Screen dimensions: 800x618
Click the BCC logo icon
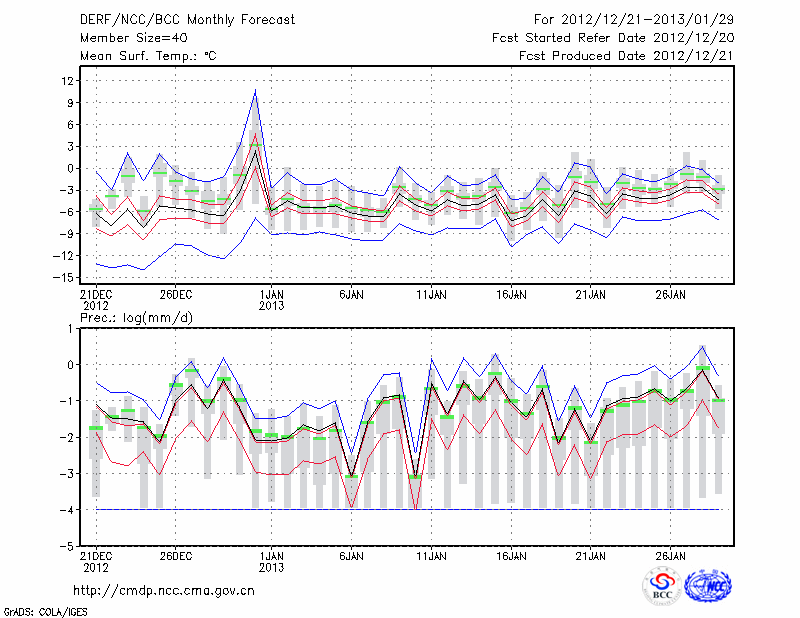click(x=662, y=586)
